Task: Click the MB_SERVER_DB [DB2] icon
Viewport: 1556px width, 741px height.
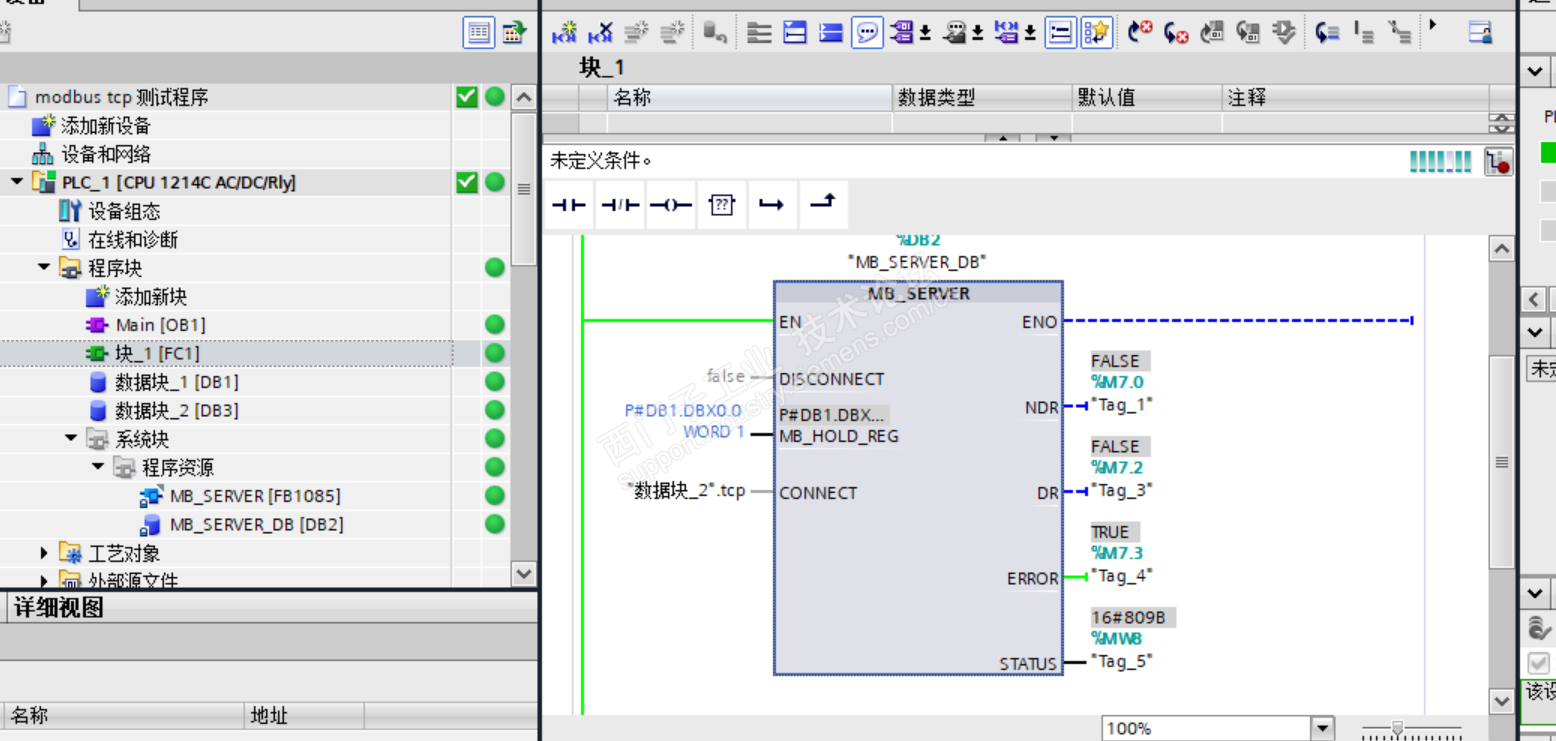Action: [x=151, y=524]
